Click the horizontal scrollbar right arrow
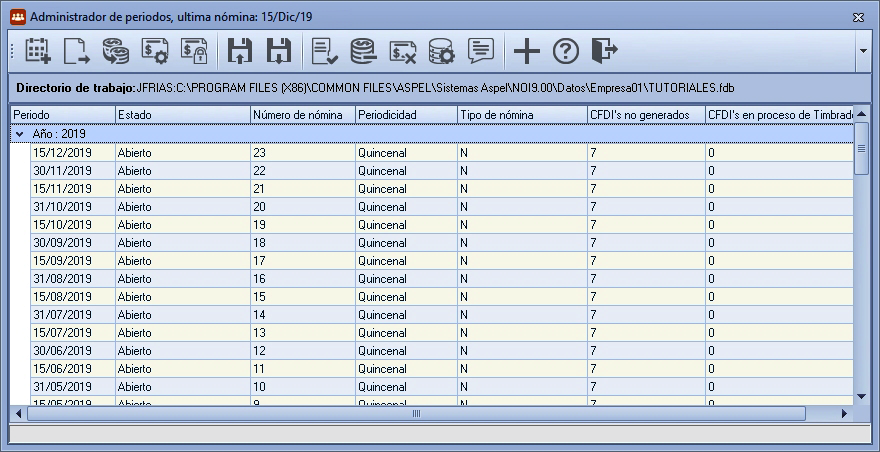Viewport: 880px width, 452px height. click(844, 414)
